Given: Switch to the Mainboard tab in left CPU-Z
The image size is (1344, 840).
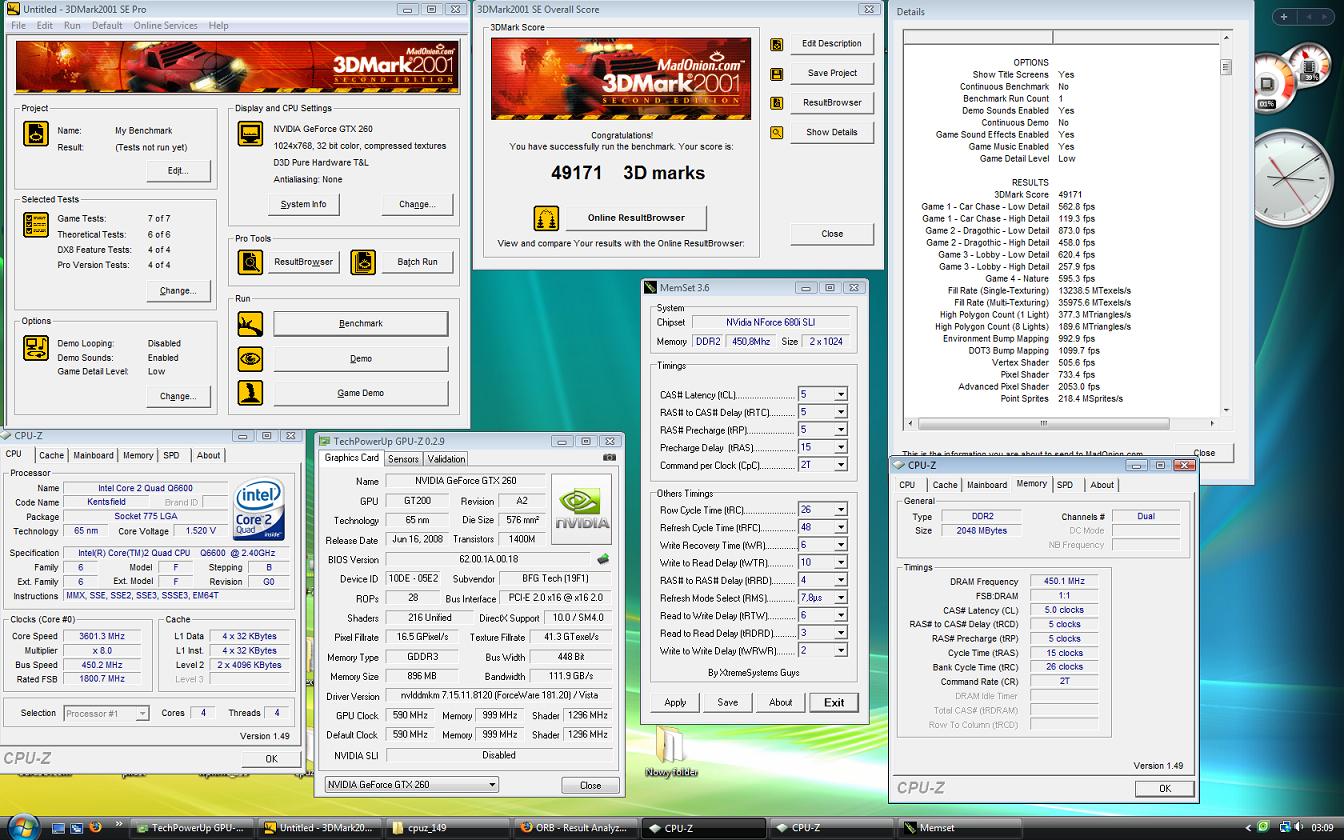Looking at the screenshot, I should pos(93,455).
